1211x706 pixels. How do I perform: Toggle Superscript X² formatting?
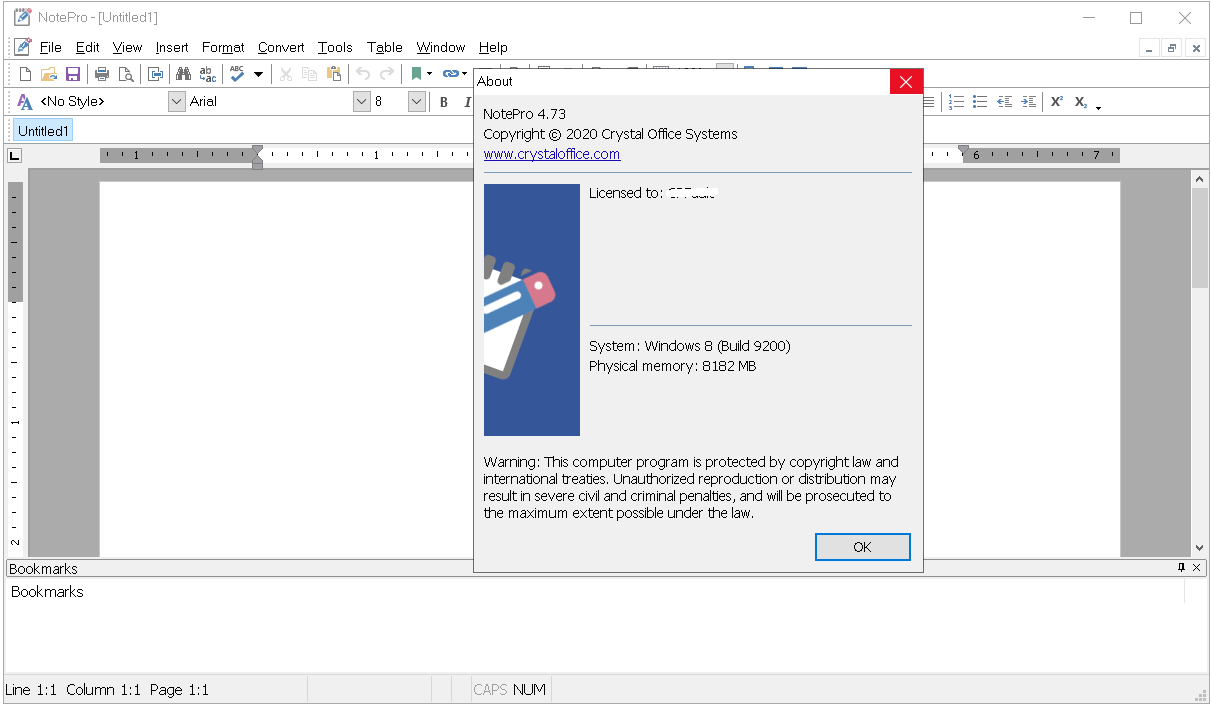coord(1057,101)
